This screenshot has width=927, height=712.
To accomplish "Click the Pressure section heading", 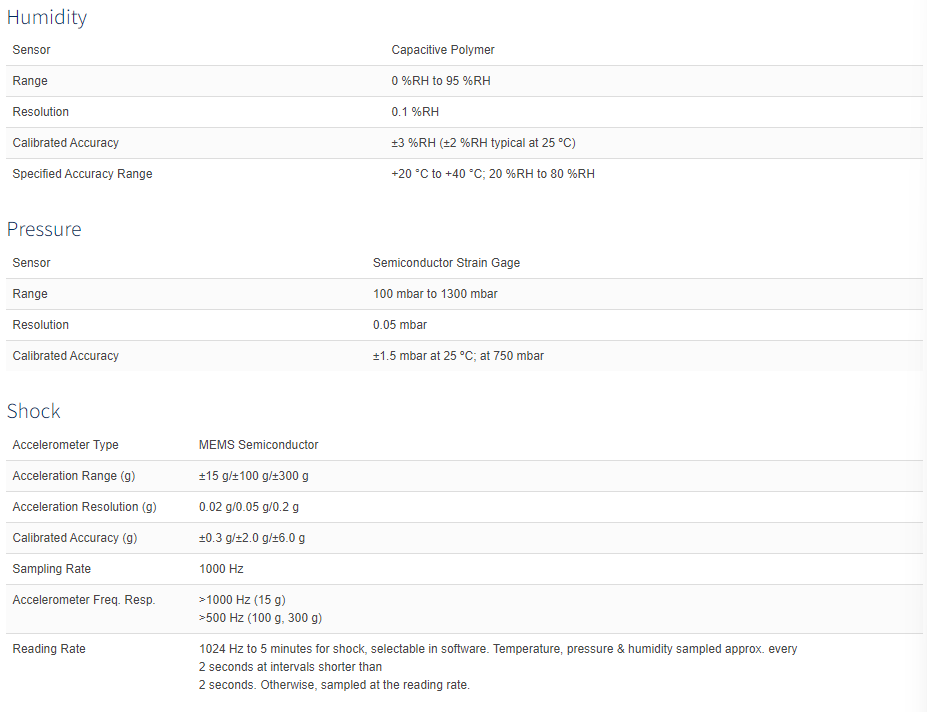I will [44, 229].
